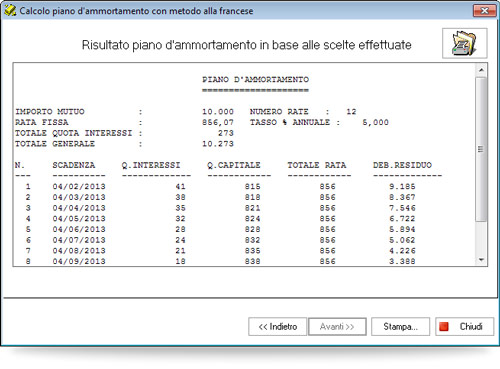This screenshot has height=369, width=500.
Task: Click the TOTALE RATA column header
Action: pos(317,165)
